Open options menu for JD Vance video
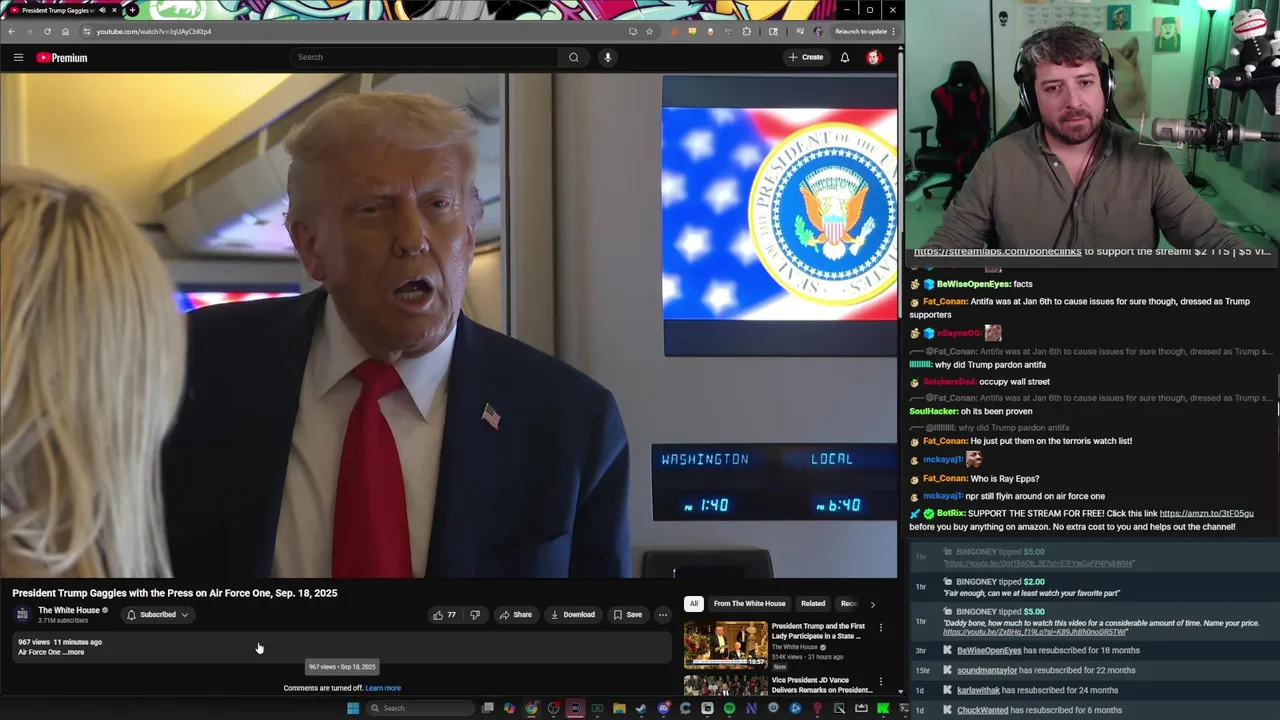The image size is (1280, 720). [881, 682]
